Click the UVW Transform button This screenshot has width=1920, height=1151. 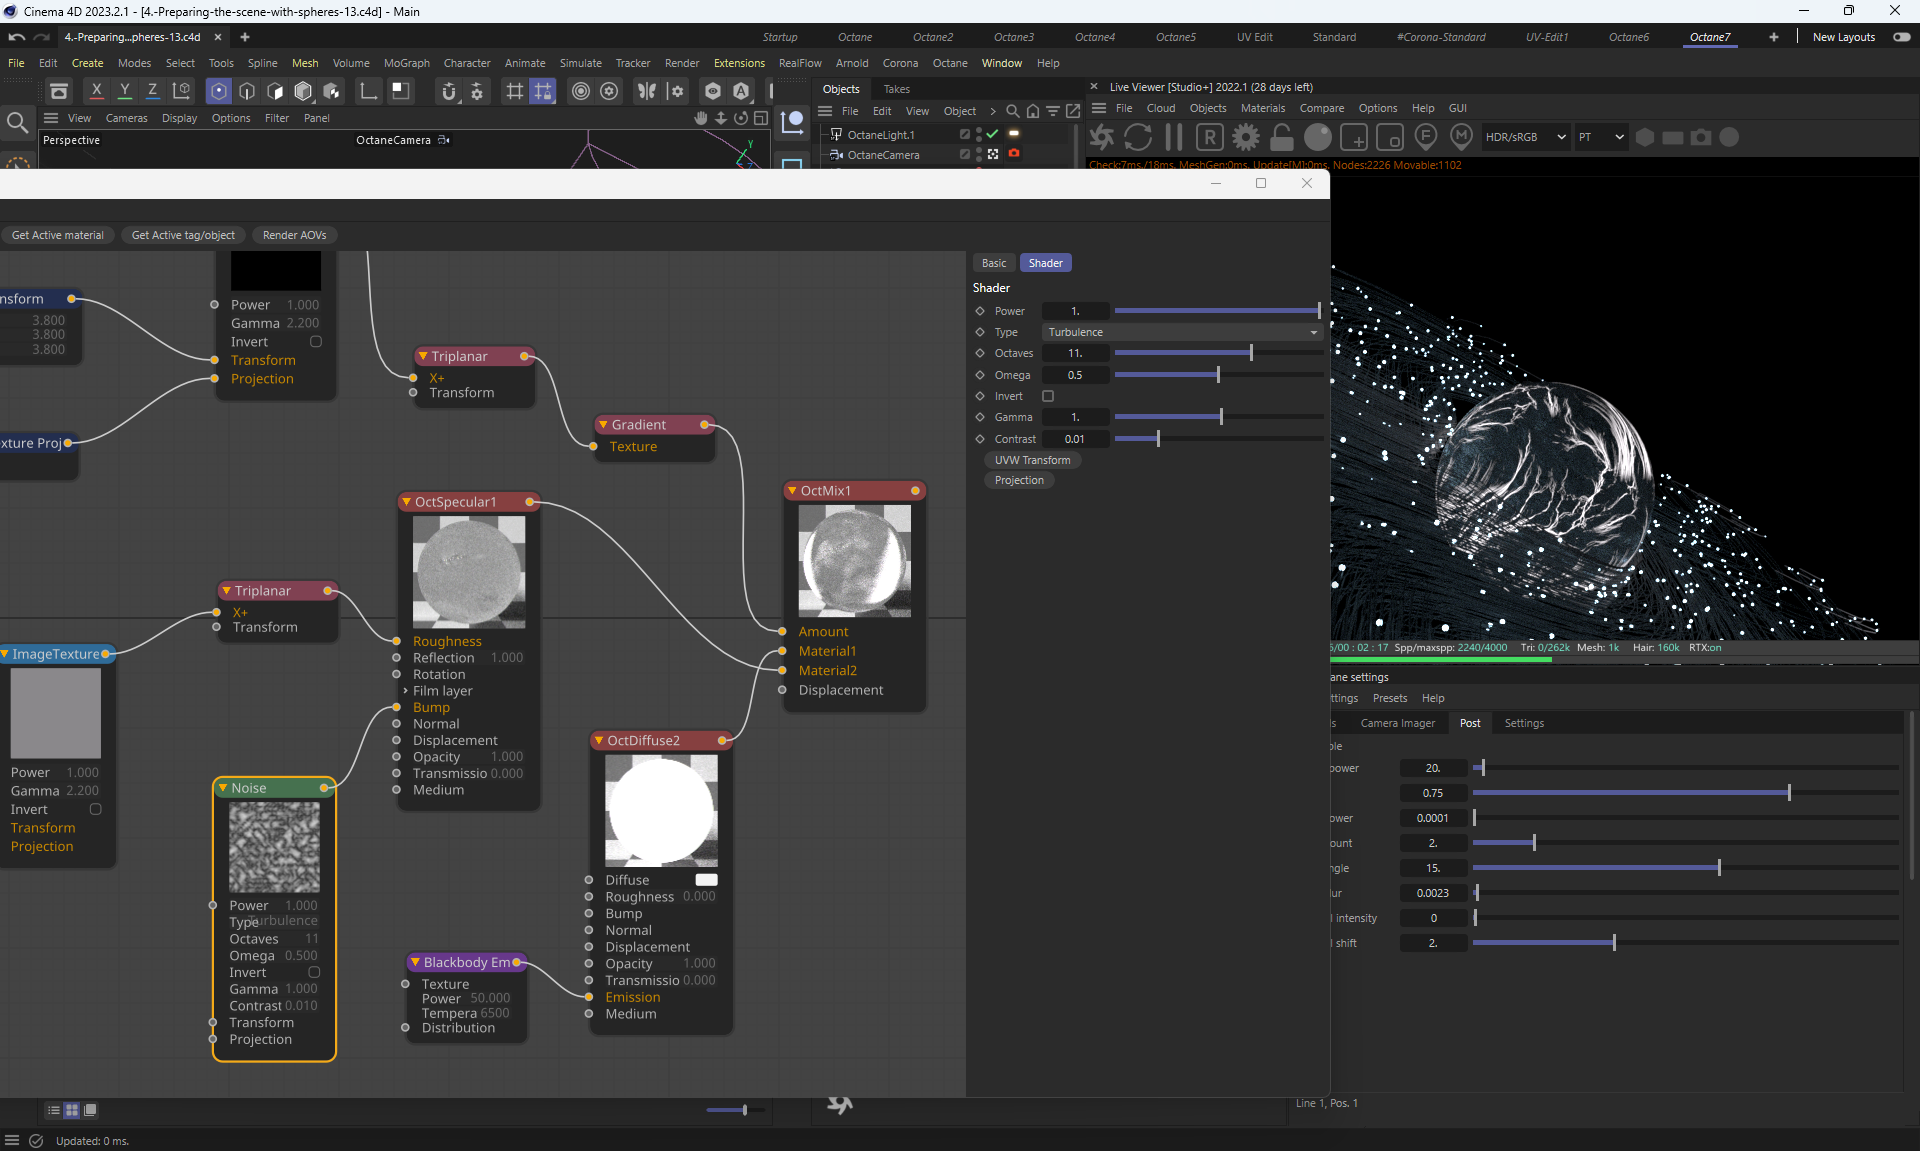click(x=1032, y=460)
